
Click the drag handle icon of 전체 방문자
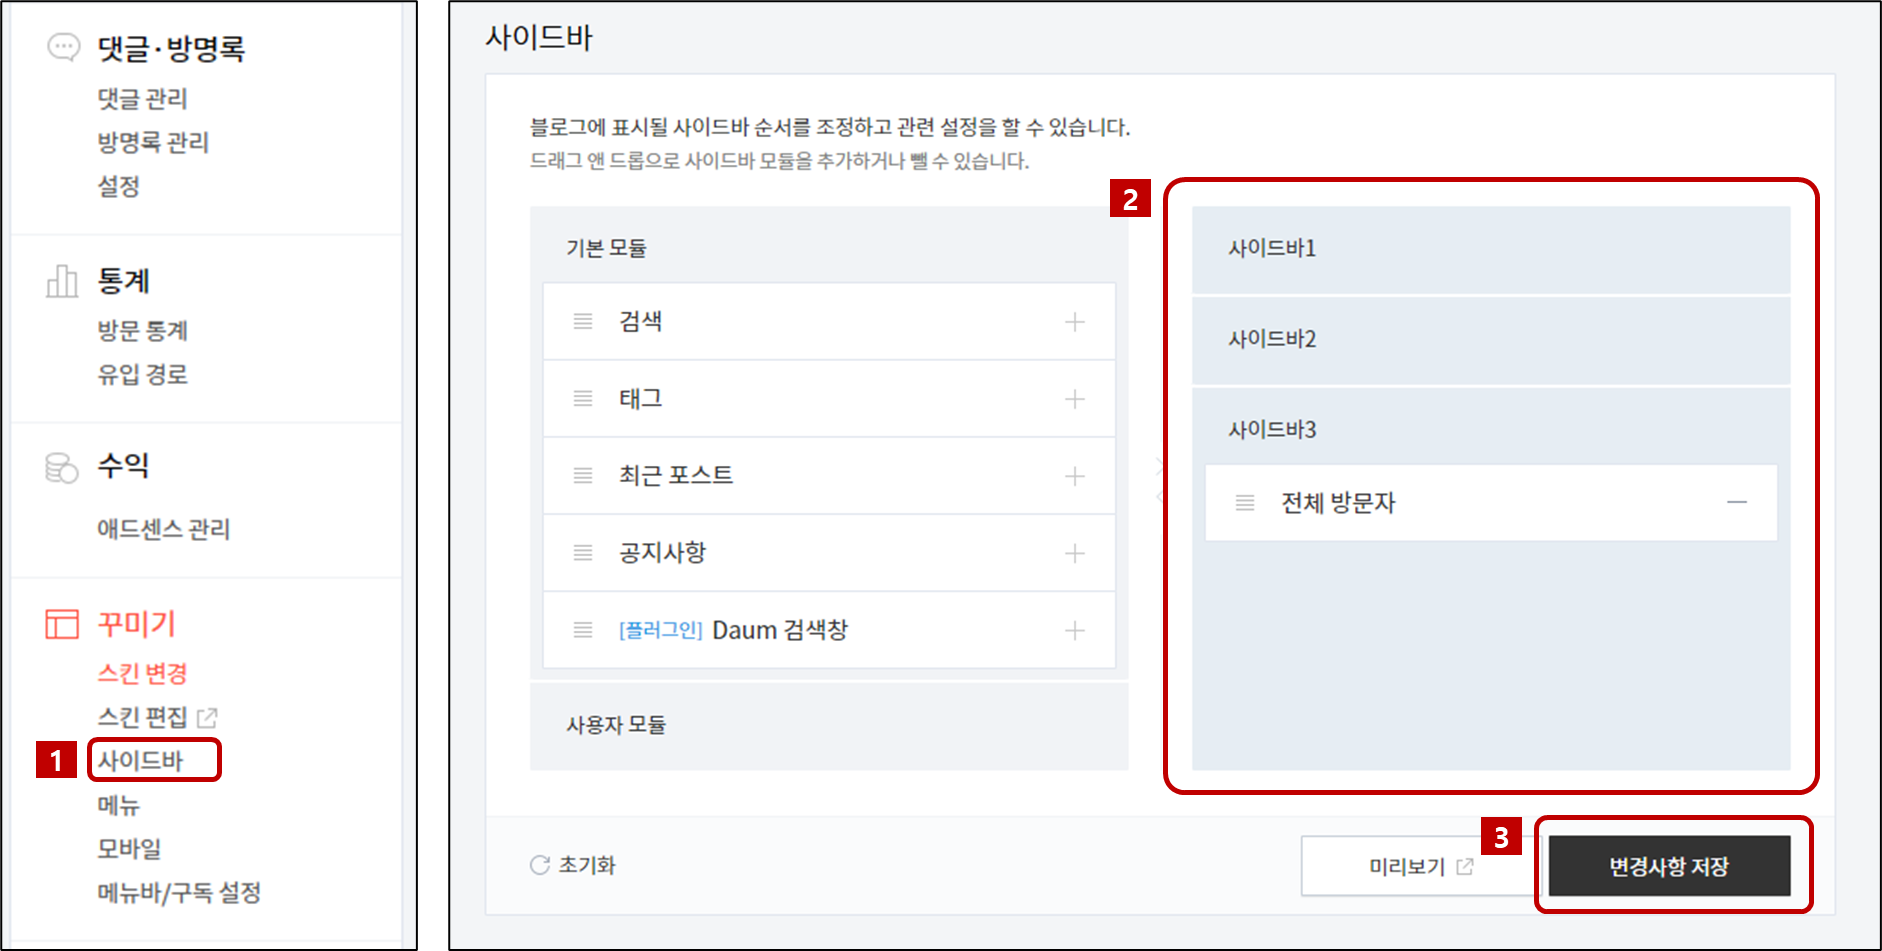1245,502
